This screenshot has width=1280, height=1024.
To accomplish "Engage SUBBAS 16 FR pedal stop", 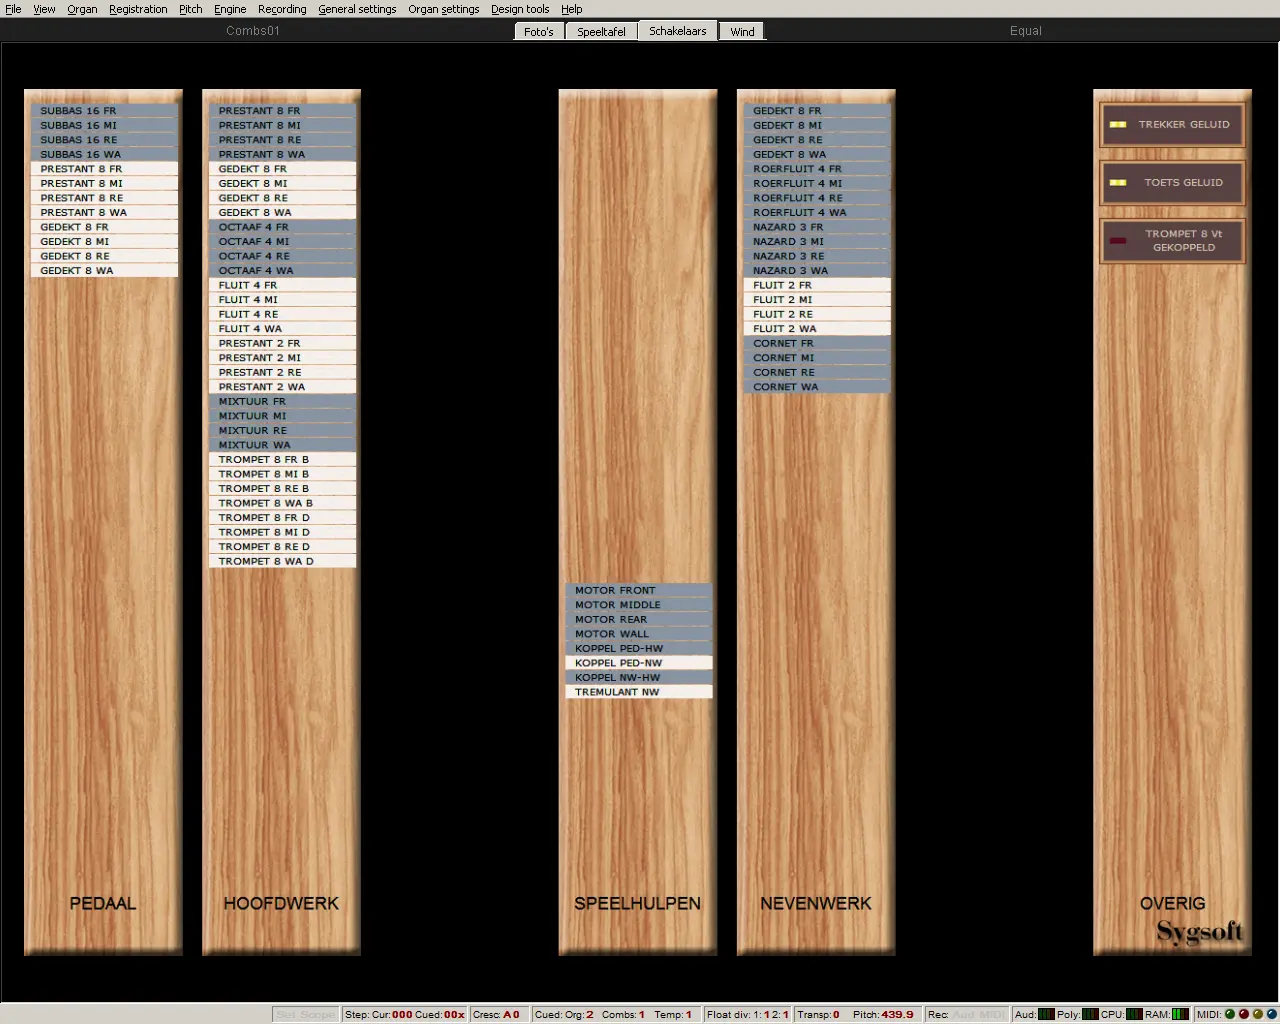I will (x=104, y=111).
